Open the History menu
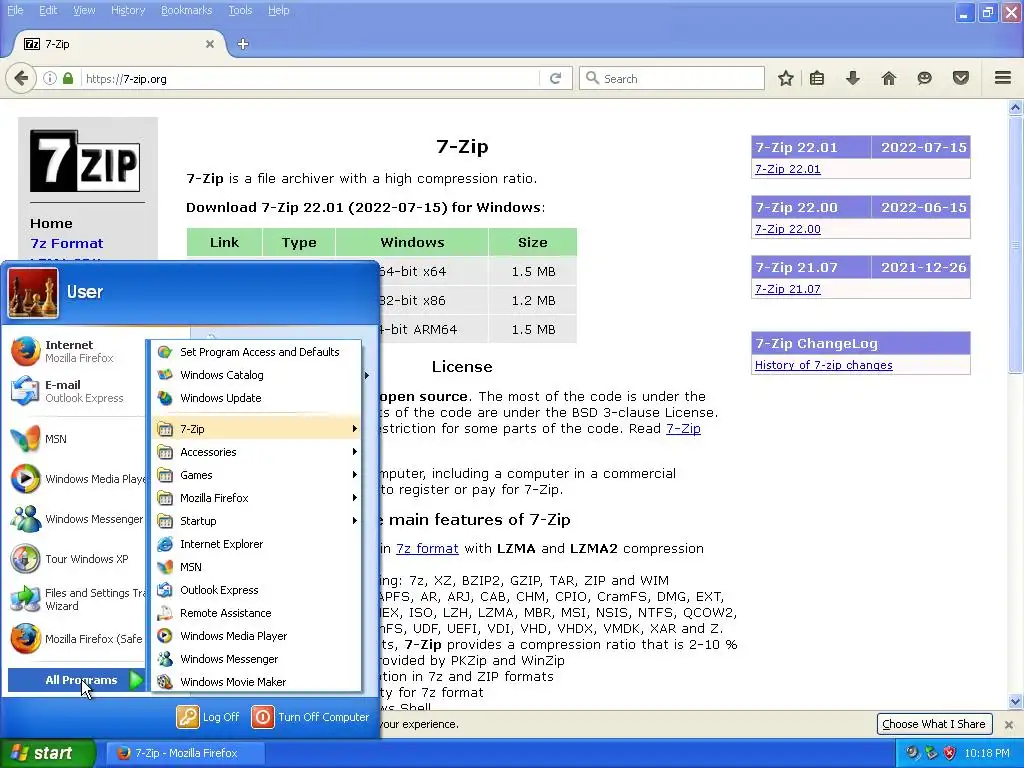Viewport: 1024px width, 768px height. 127,10
